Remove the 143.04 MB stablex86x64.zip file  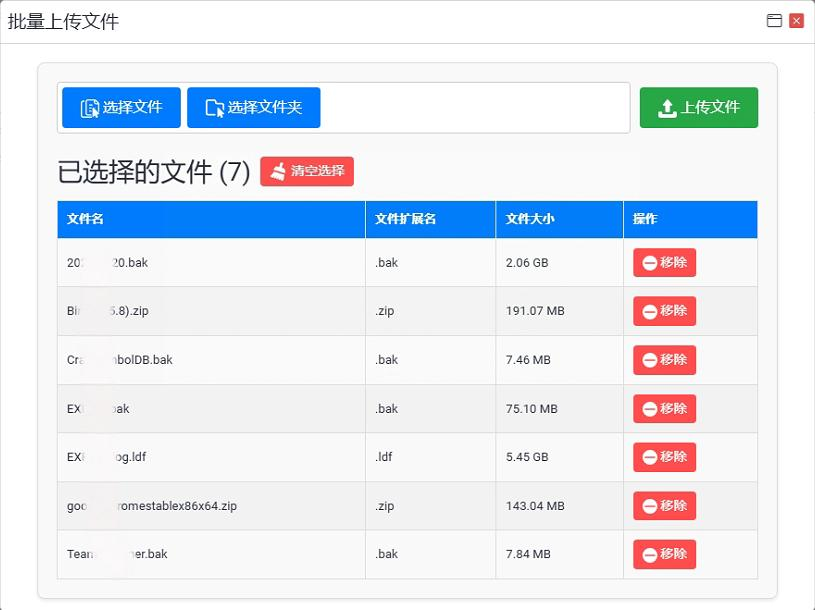pyautogui.click(x=664, y=506)
